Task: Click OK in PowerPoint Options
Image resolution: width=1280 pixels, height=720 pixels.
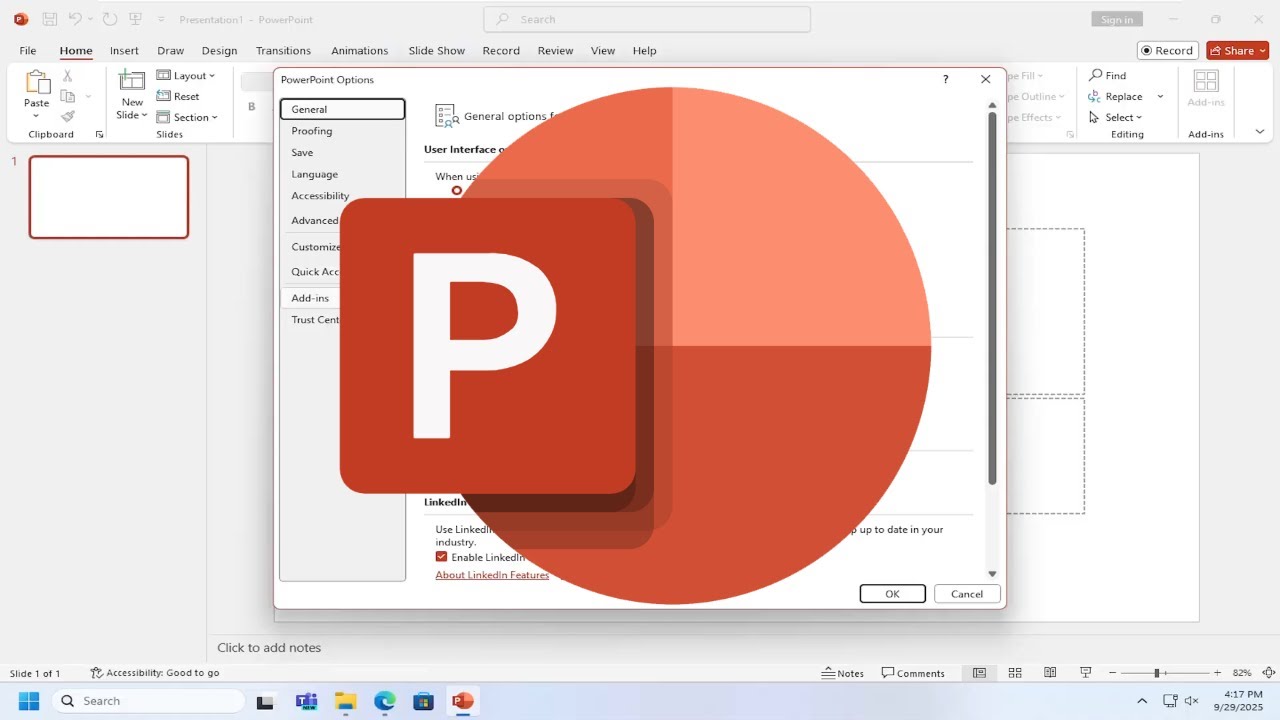Action: click(892, 594)
